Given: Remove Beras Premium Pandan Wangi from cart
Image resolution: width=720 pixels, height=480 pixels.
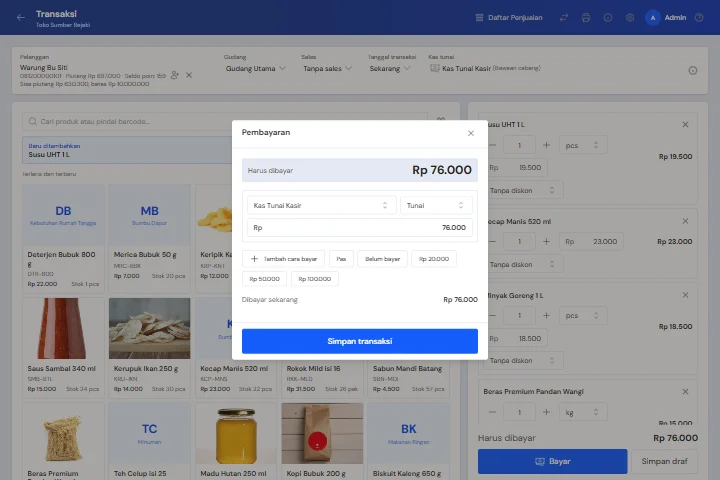Looking at the screenshot, I should [x=685, y=391].
